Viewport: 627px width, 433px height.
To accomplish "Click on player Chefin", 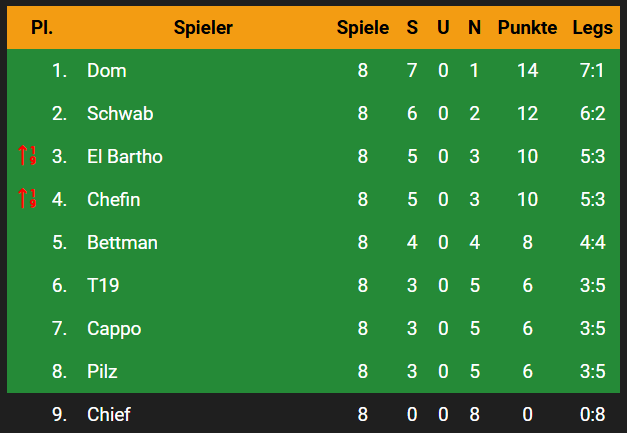I will point(114,199).
